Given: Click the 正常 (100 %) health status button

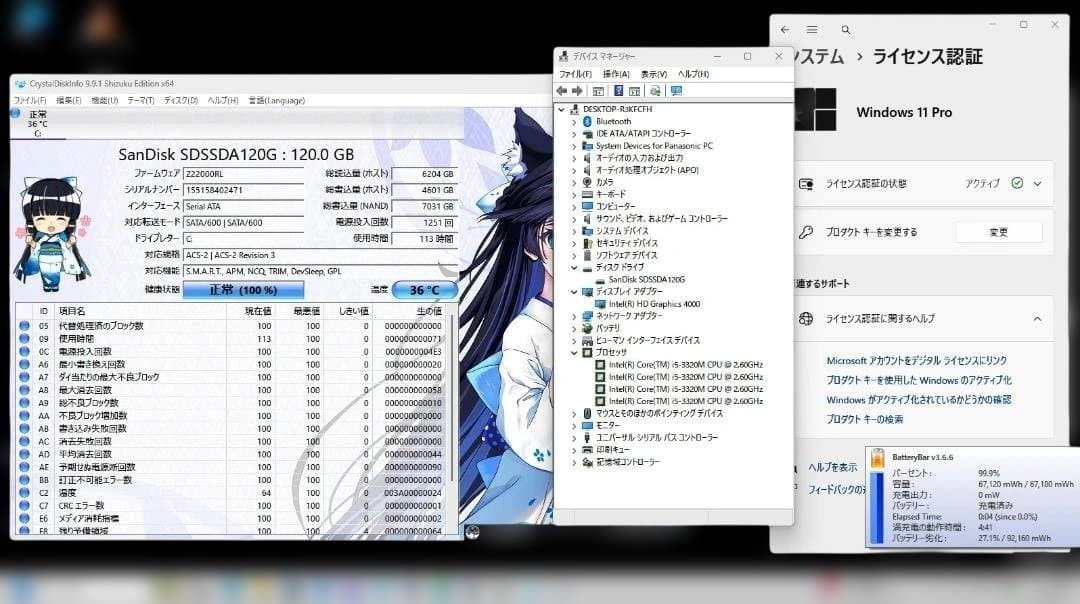Looking at the screenshot, I should click(x=243, y=290).
